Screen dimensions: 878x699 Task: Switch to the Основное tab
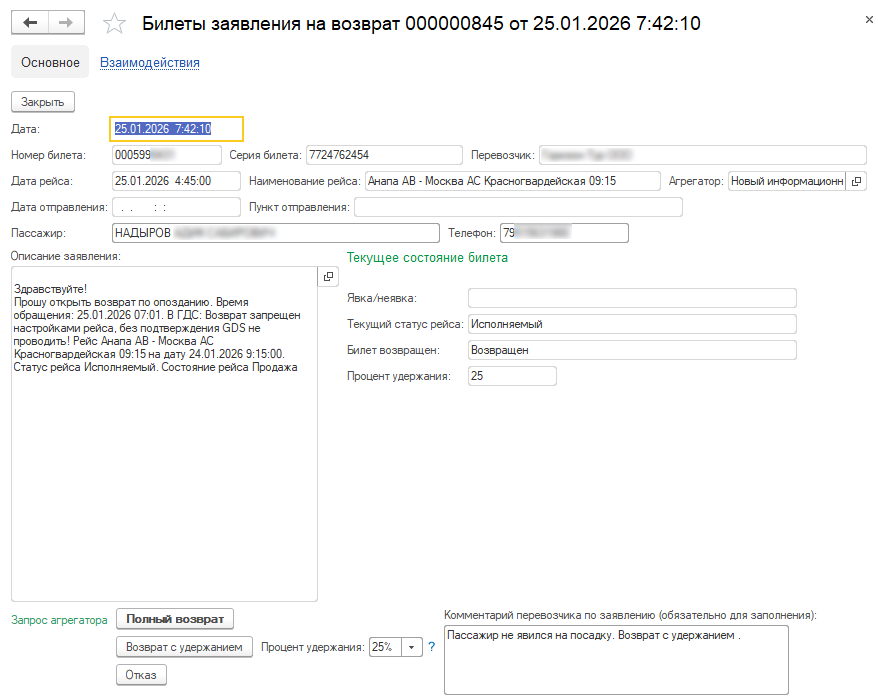pos(50,62)
